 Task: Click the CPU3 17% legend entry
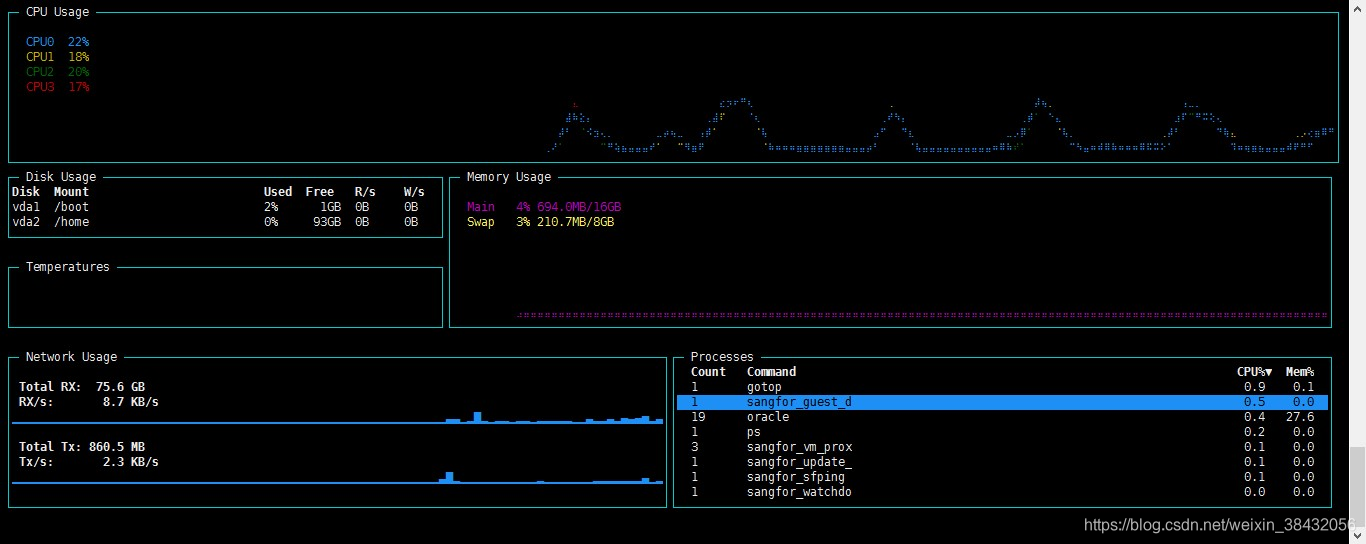(57, 87)
